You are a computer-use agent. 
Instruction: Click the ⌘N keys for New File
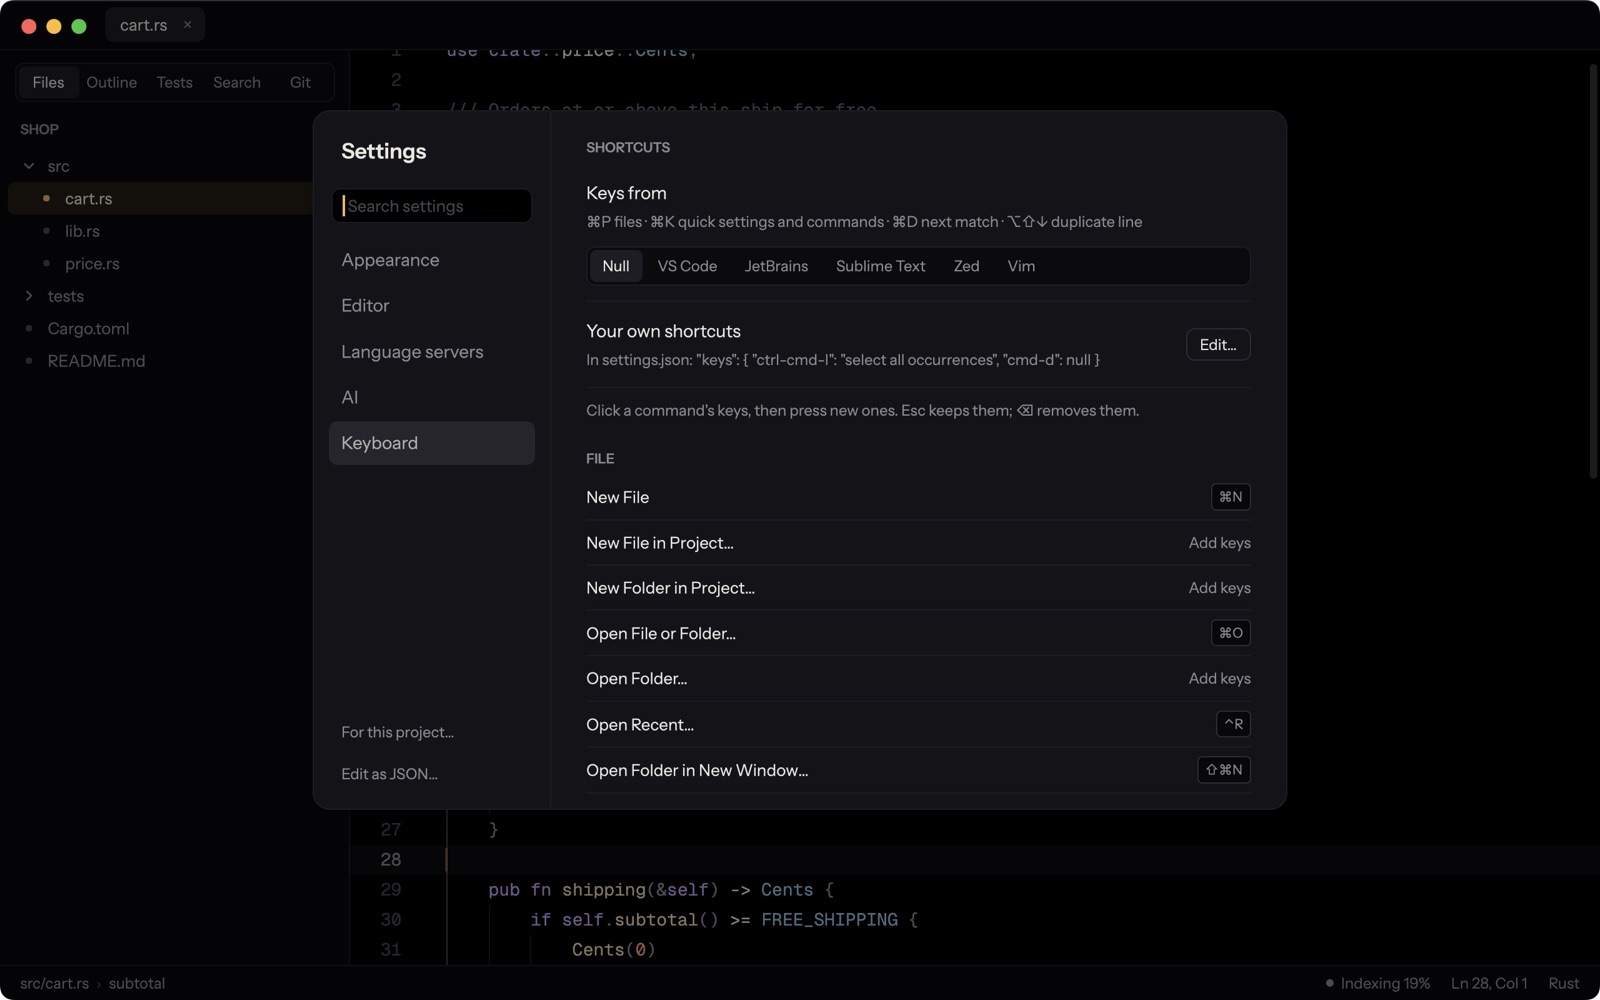pyautogui.click(x=1231, y=497)
